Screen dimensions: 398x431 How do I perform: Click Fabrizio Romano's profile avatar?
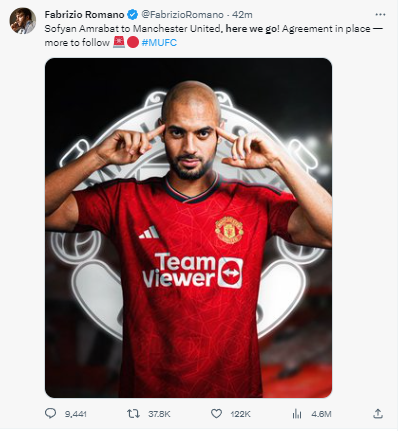(23, 21)
